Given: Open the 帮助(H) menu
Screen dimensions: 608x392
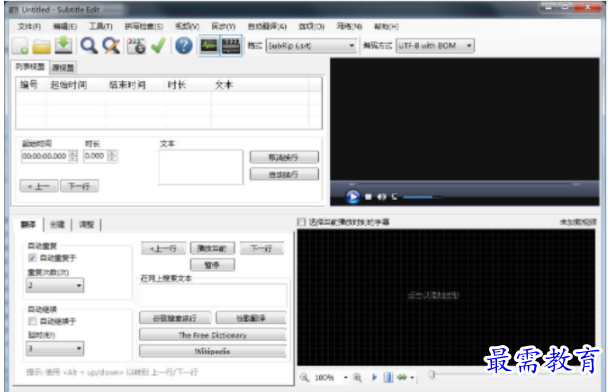Looking at the screenshot, I should point(386,26).
